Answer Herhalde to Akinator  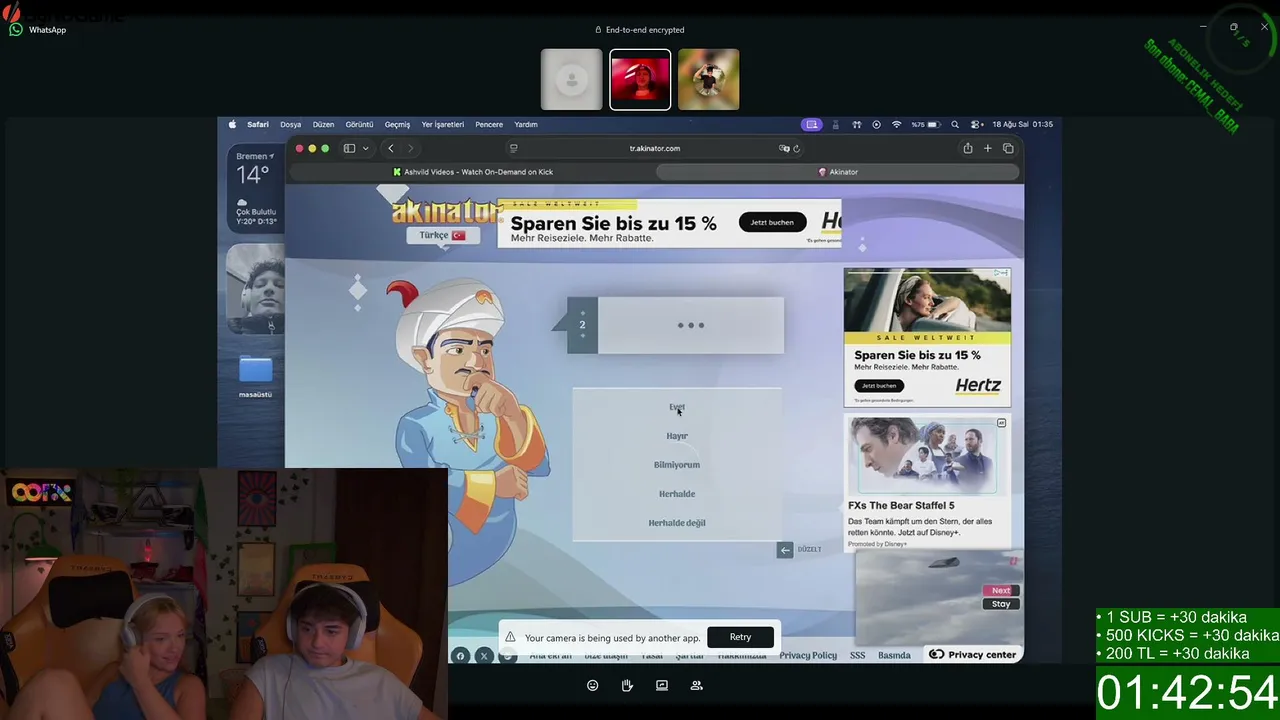pos(677,494)
